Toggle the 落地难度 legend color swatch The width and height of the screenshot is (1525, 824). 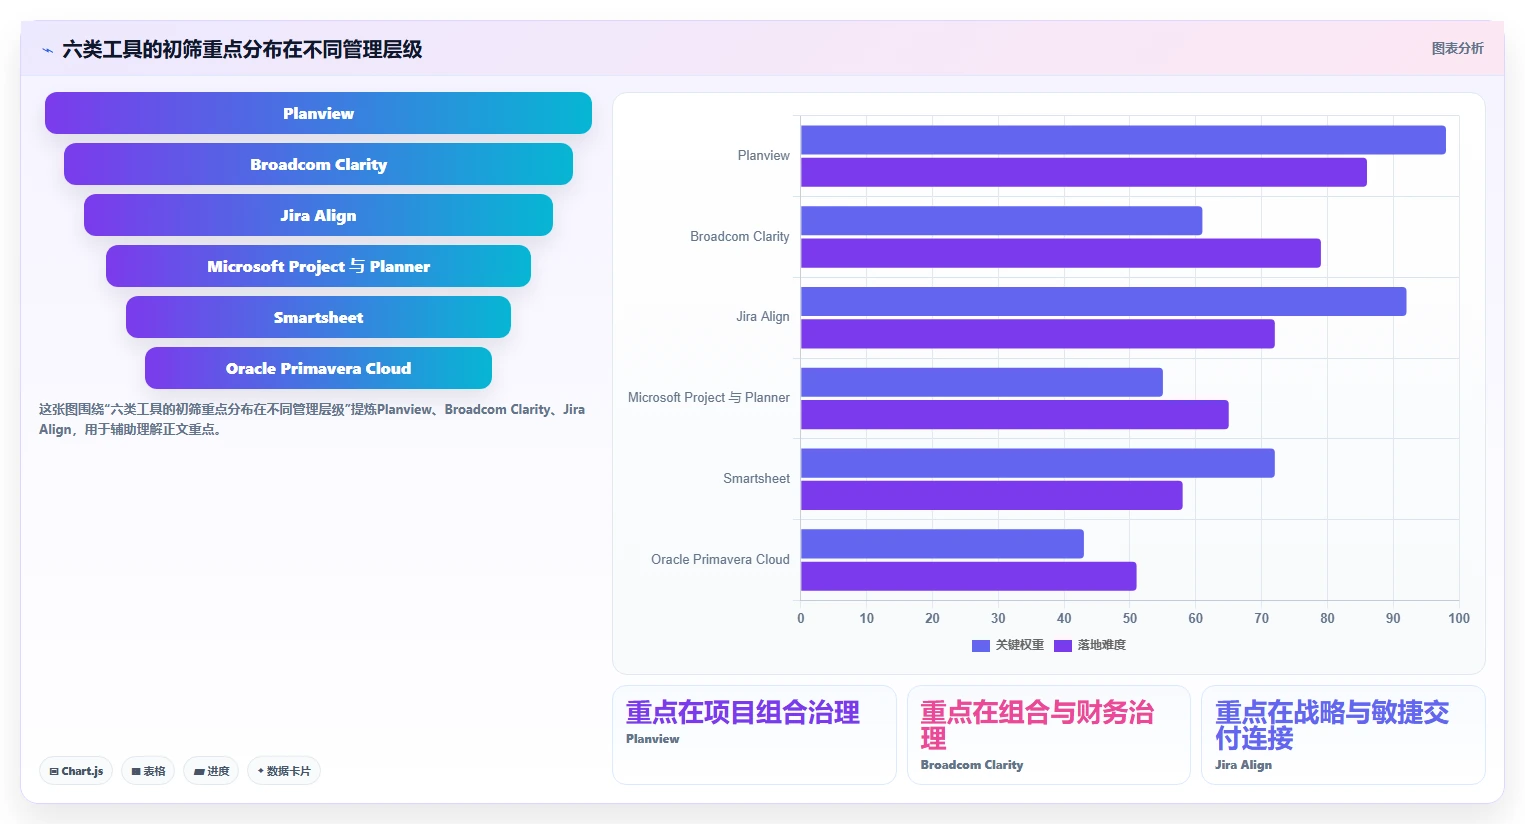(1062, 645)
